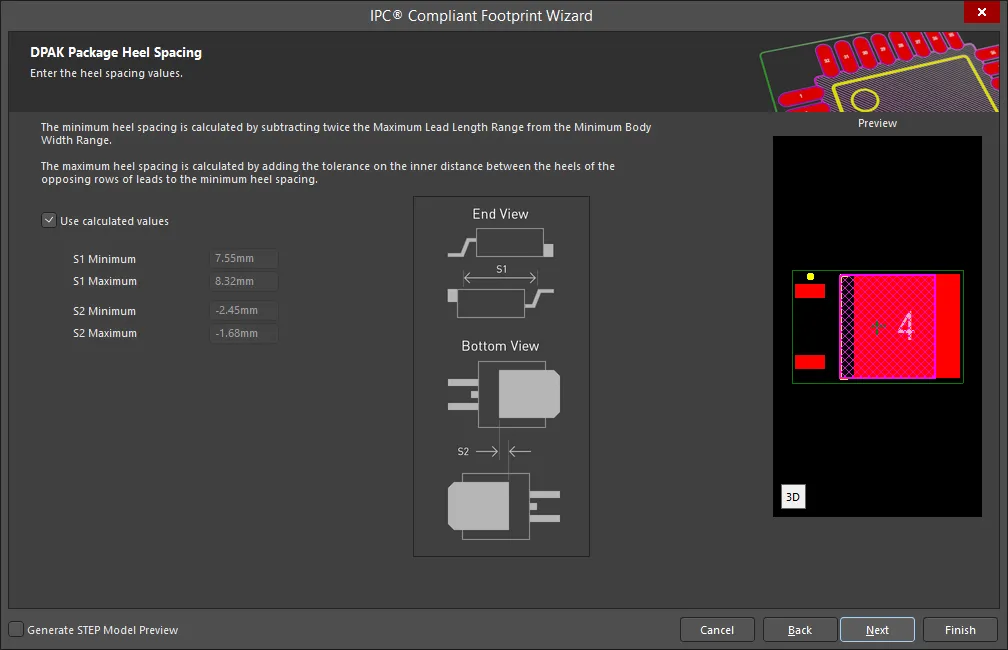This screenshot has width=1008, height=650.
Task: Go Back to the previous wizard page
Action: point(800,630)
